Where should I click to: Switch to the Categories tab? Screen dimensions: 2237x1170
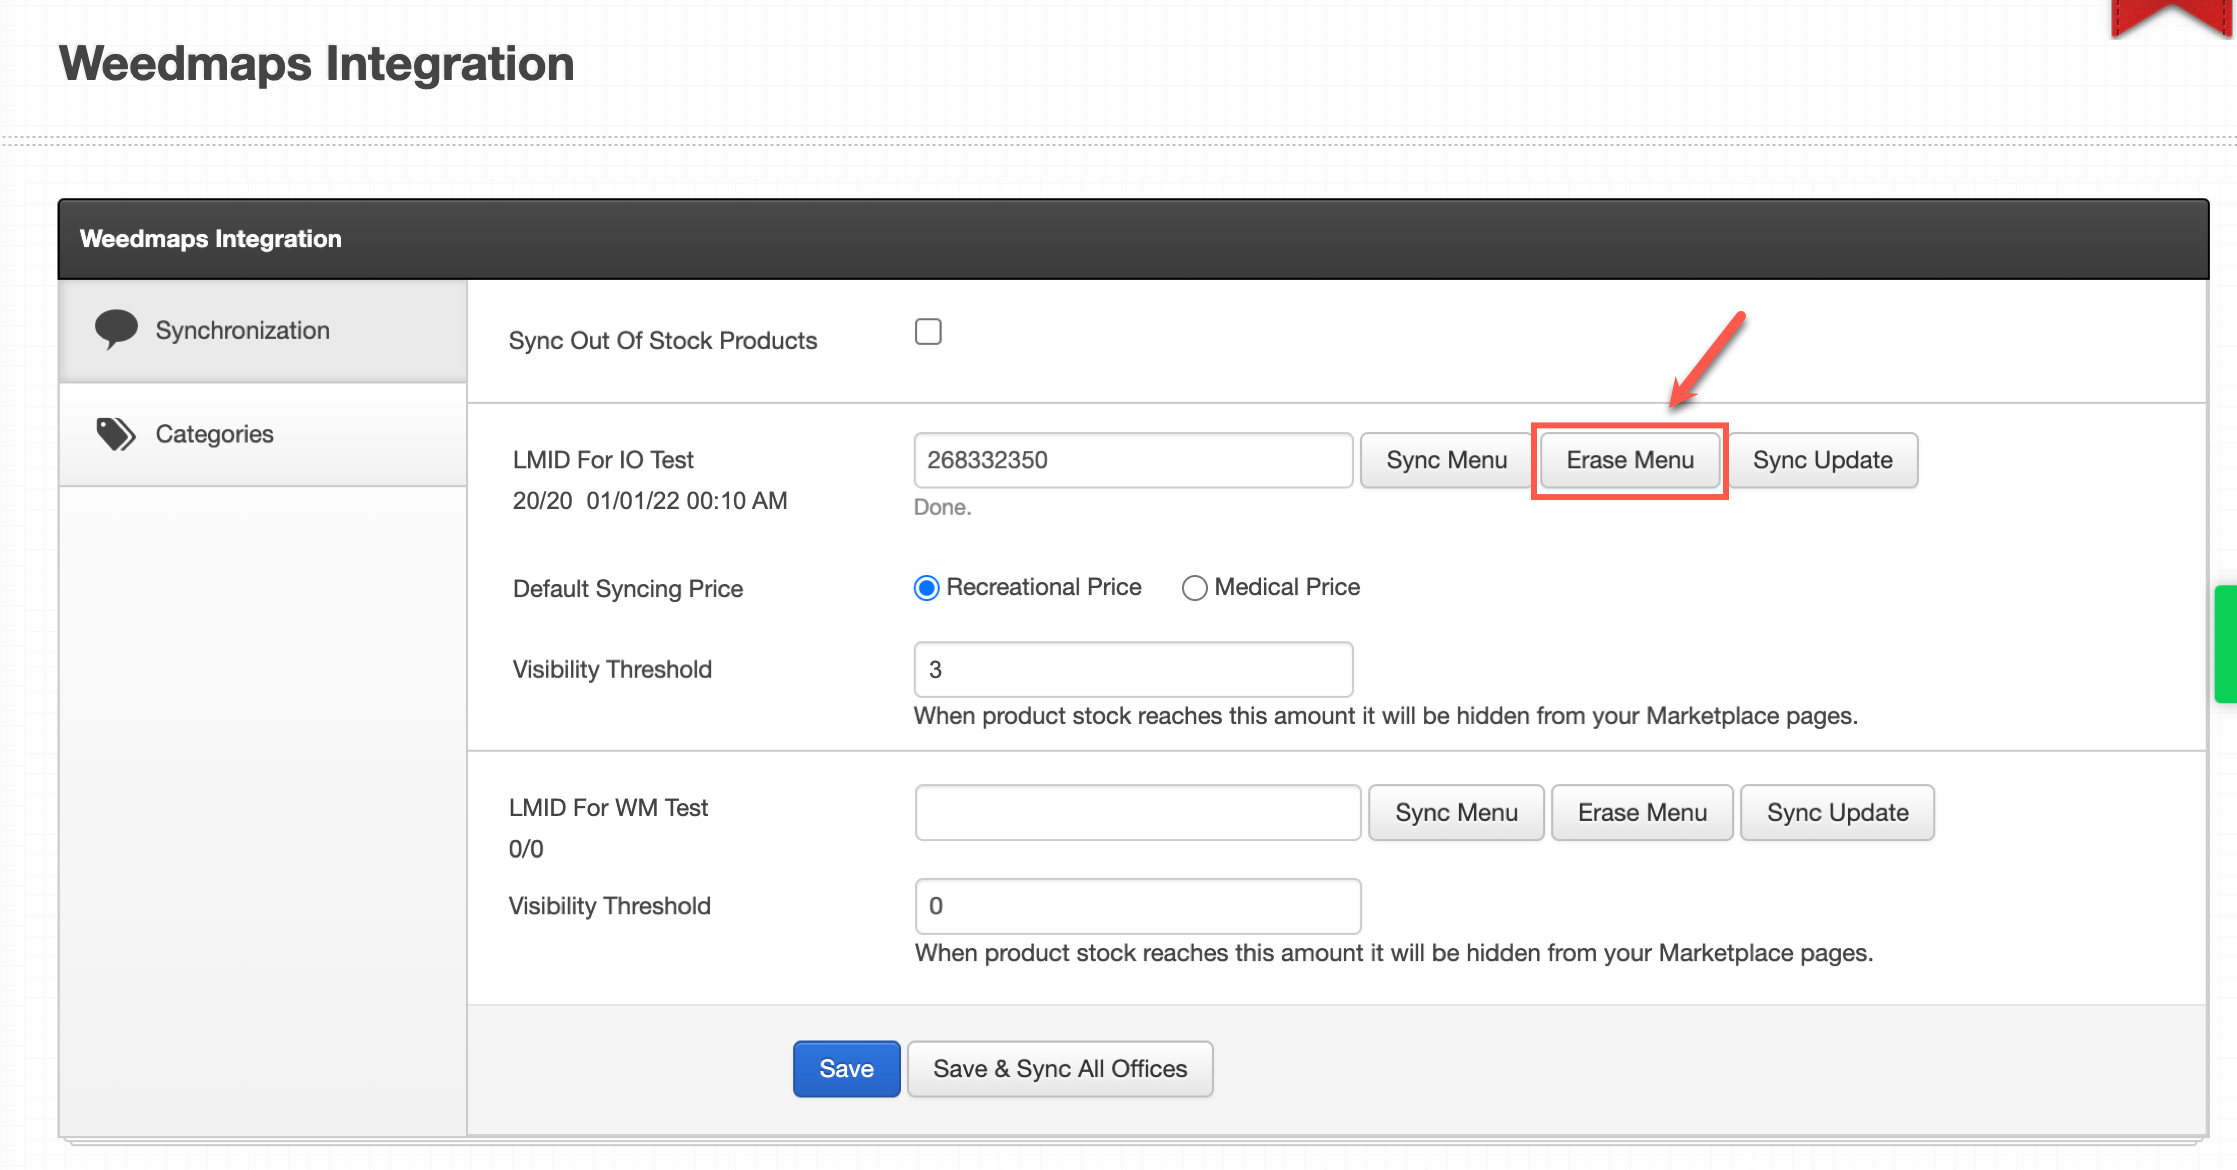pyautogui.click(x=214, y=434)
